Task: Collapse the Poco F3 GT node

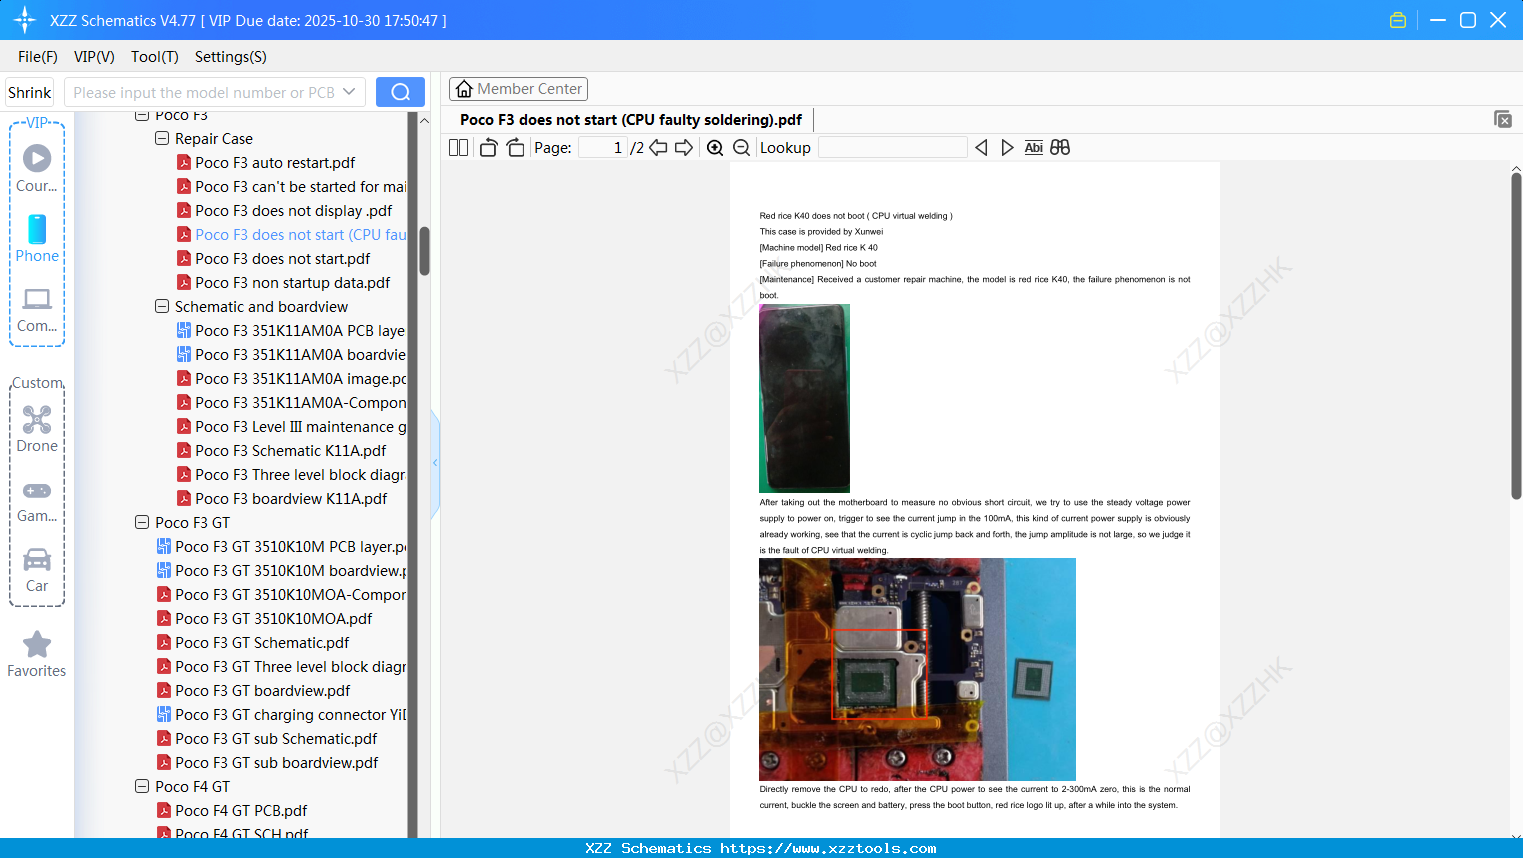Action: (142, 523)
